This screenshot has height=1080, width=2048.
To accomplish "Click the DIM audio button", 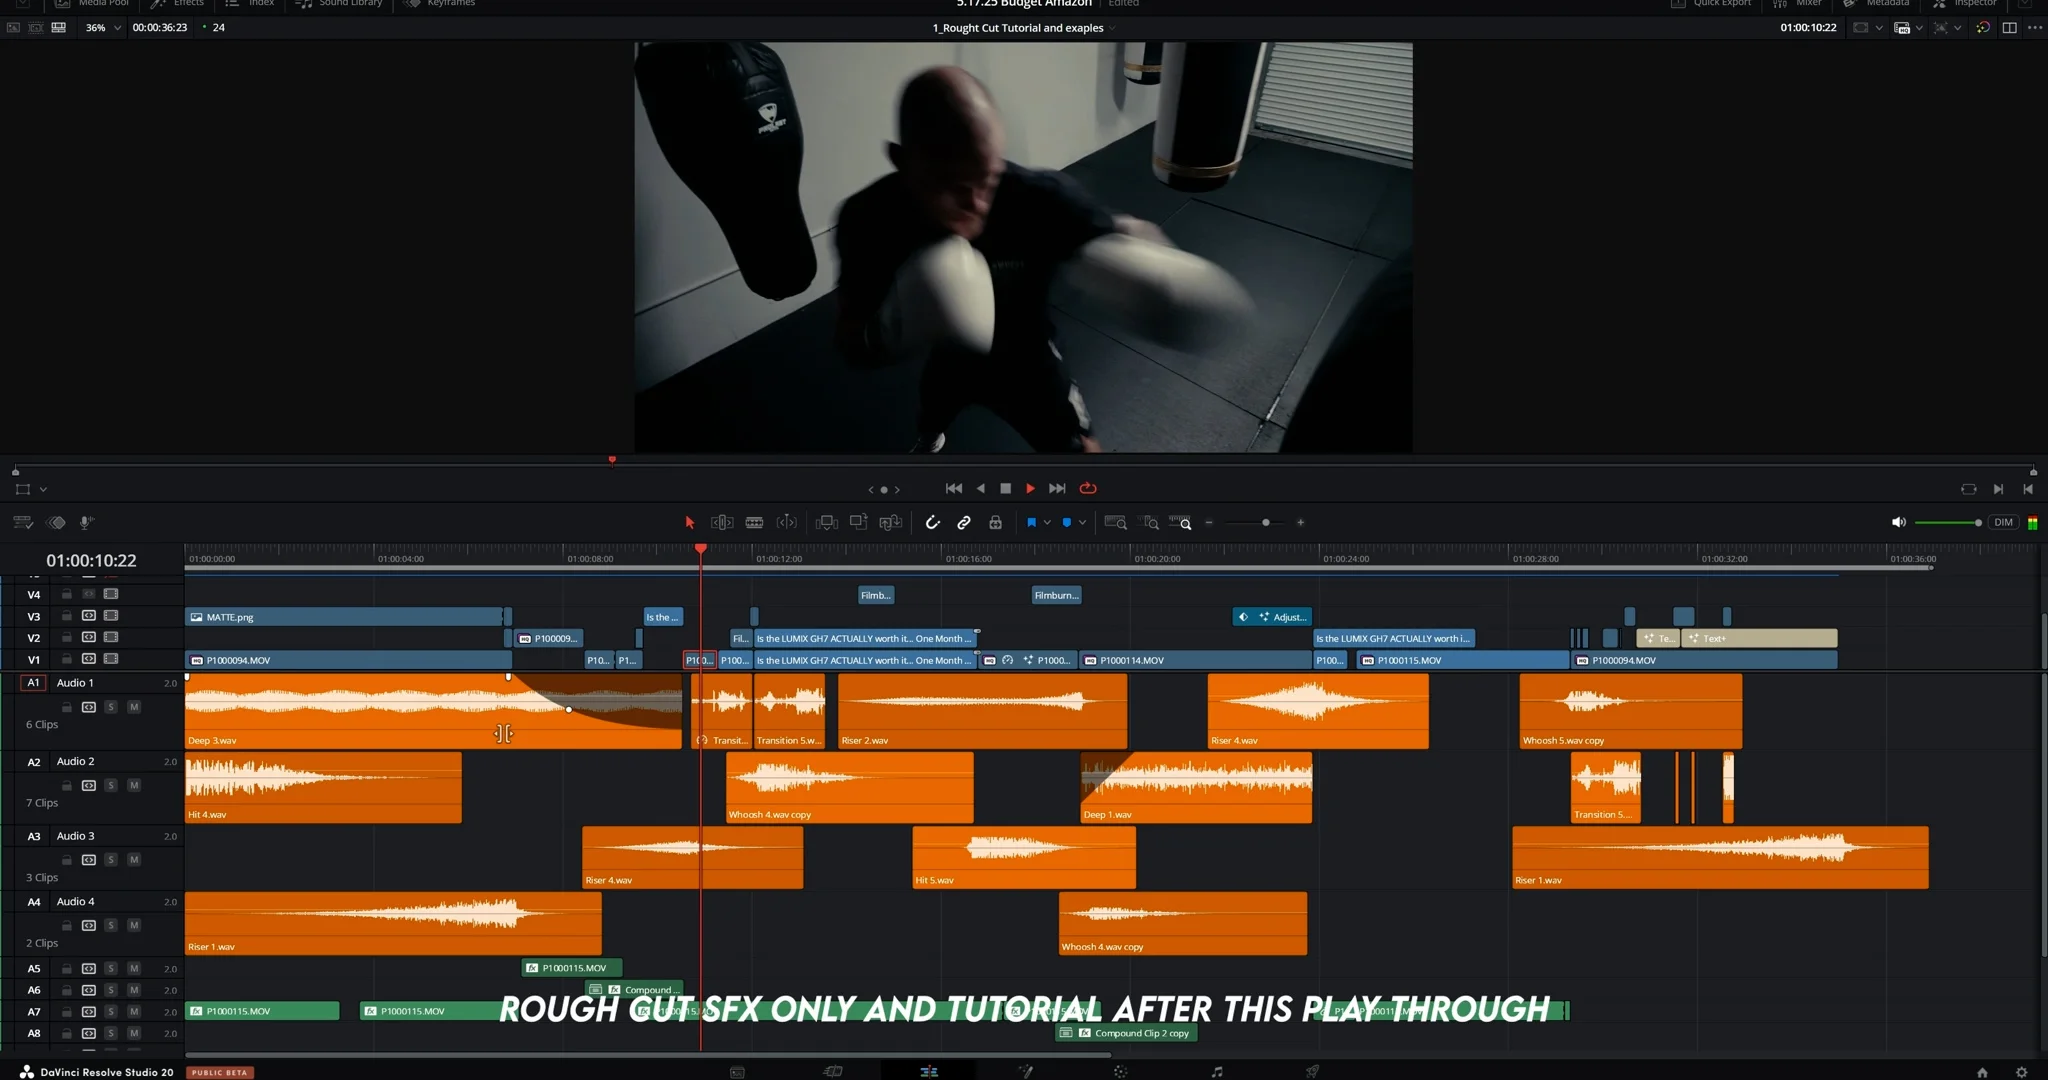I will 2003,522.
